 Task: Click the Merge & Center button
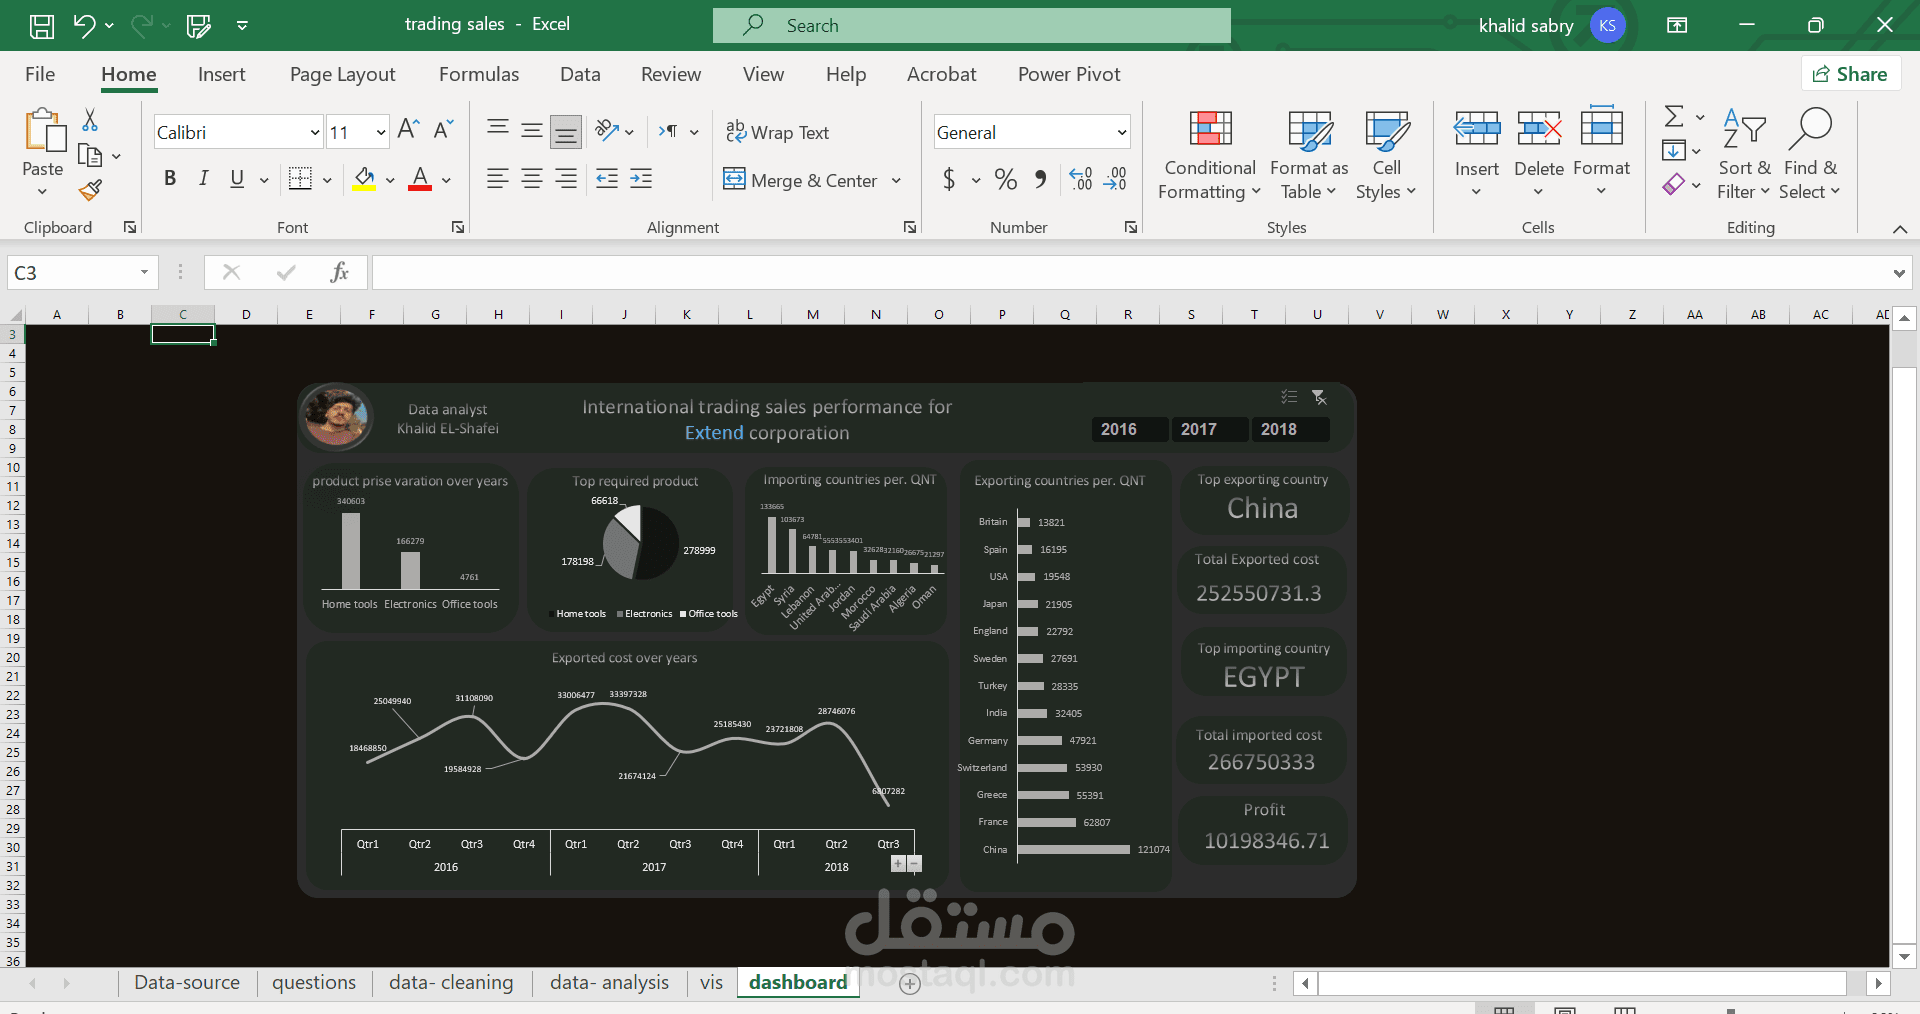(801, 181)
